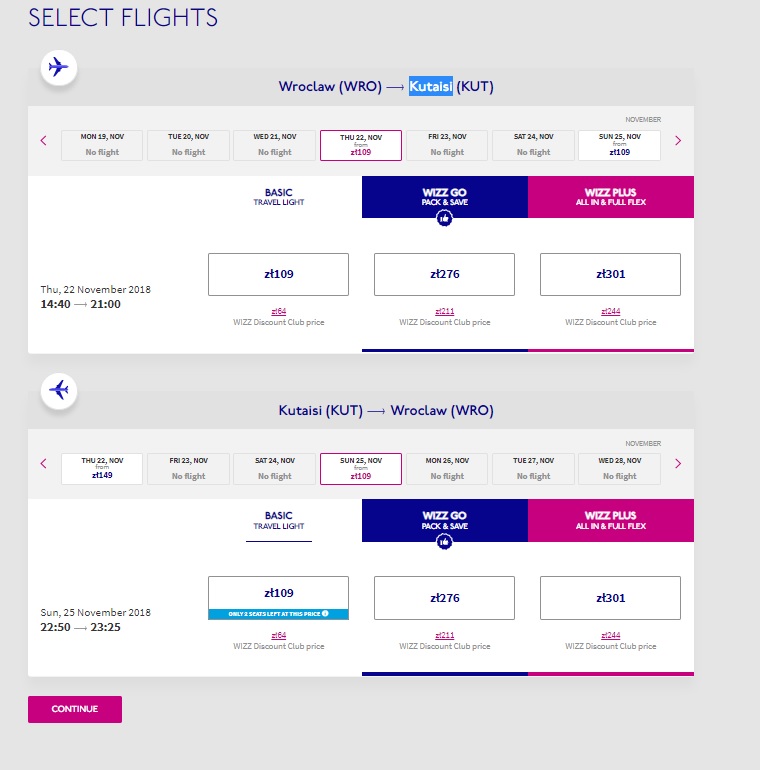Image resolution: width=760 pixels, height=770 pixels.
Task: Select outbound BASIC fare zł109
Action: (x=278, y=275)
